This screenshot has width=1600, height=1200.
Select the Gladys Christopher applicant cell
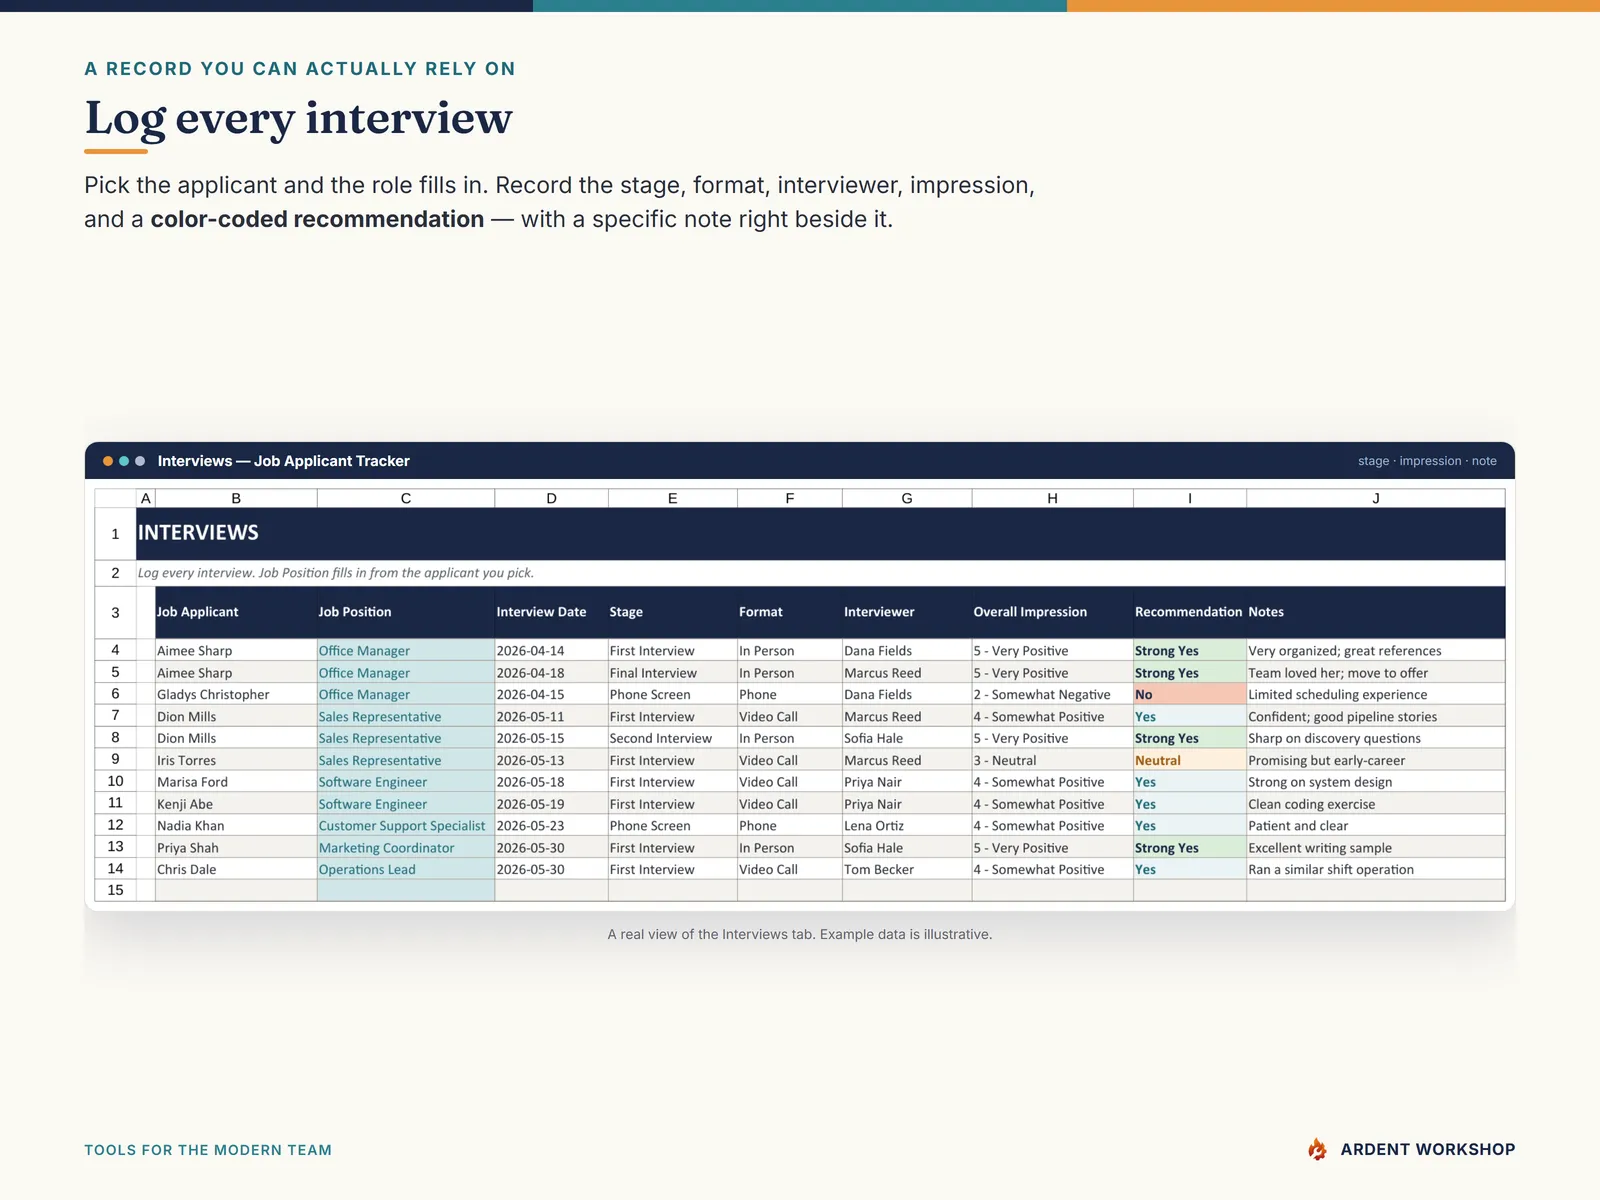[x=236, y=694]
